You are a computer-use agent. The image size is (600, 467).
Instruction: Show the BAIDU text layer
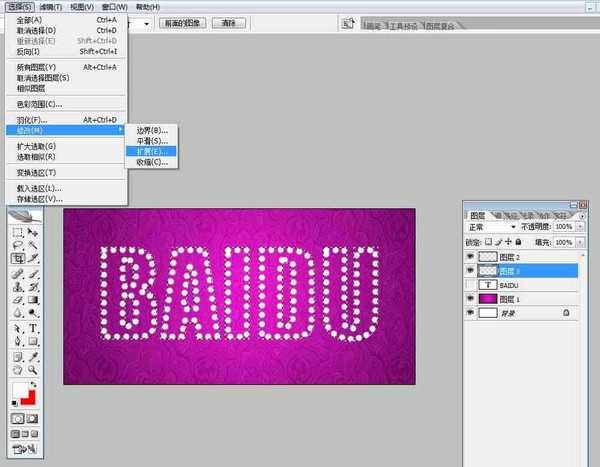coord(471,285)
